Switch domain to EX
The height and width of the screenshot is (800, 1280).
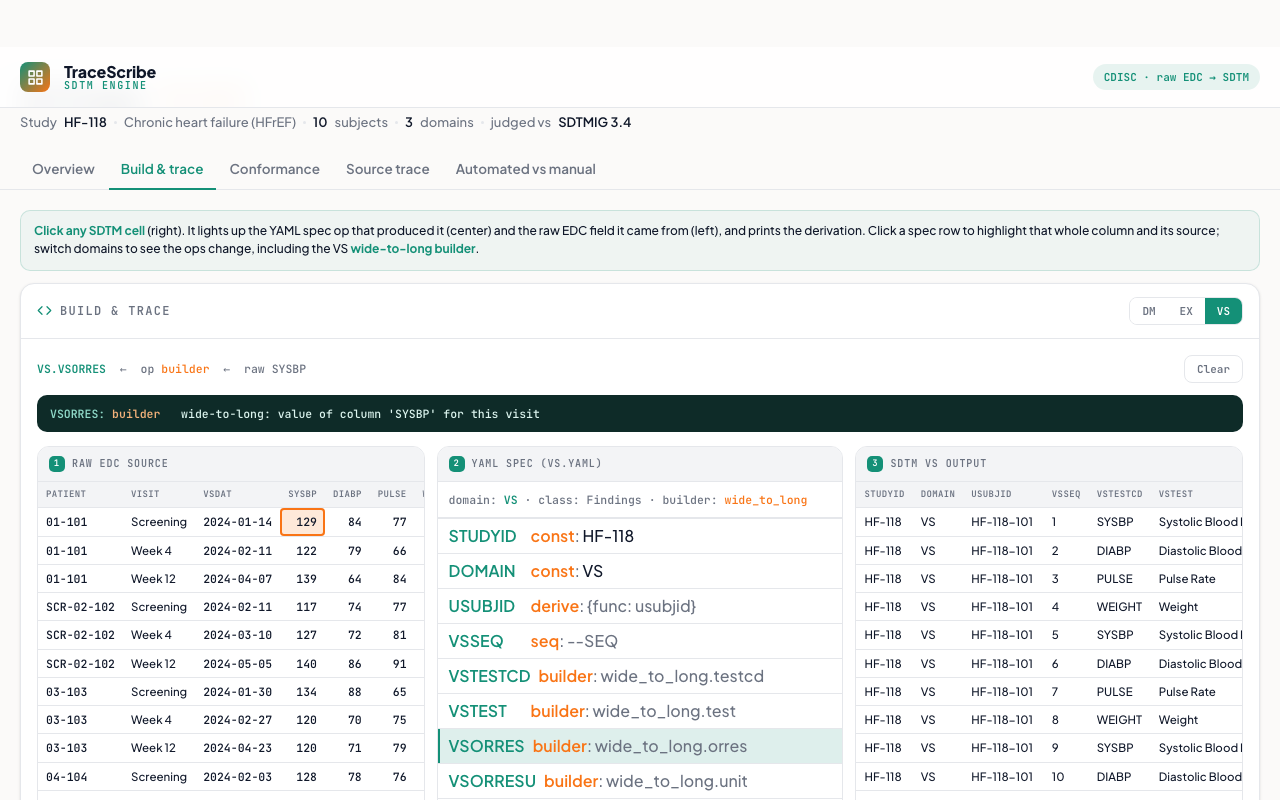(1186, 311)
